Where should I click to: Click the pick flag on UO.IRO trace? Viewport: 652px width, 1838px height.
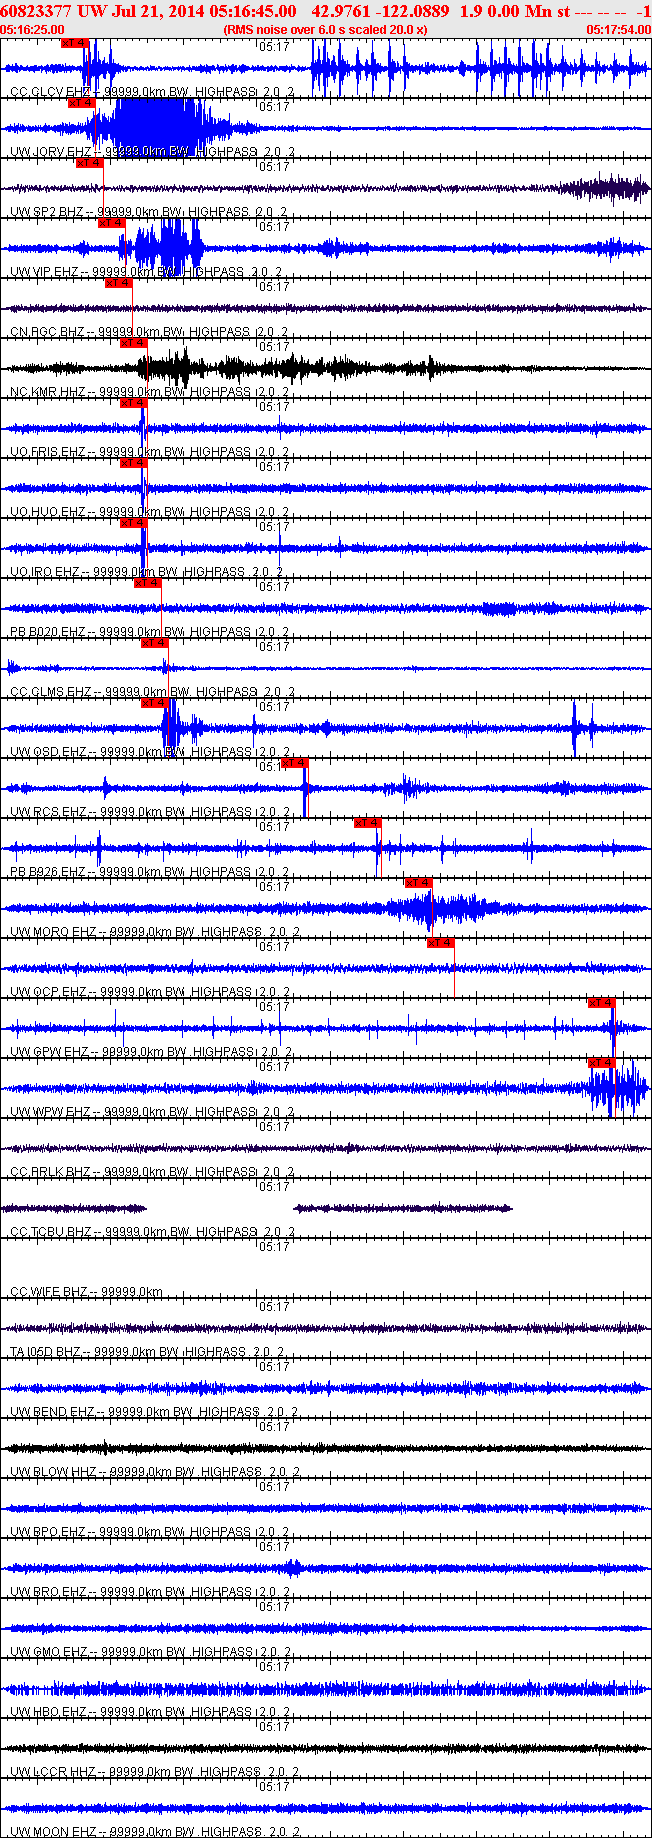click(x=133, y=523)
